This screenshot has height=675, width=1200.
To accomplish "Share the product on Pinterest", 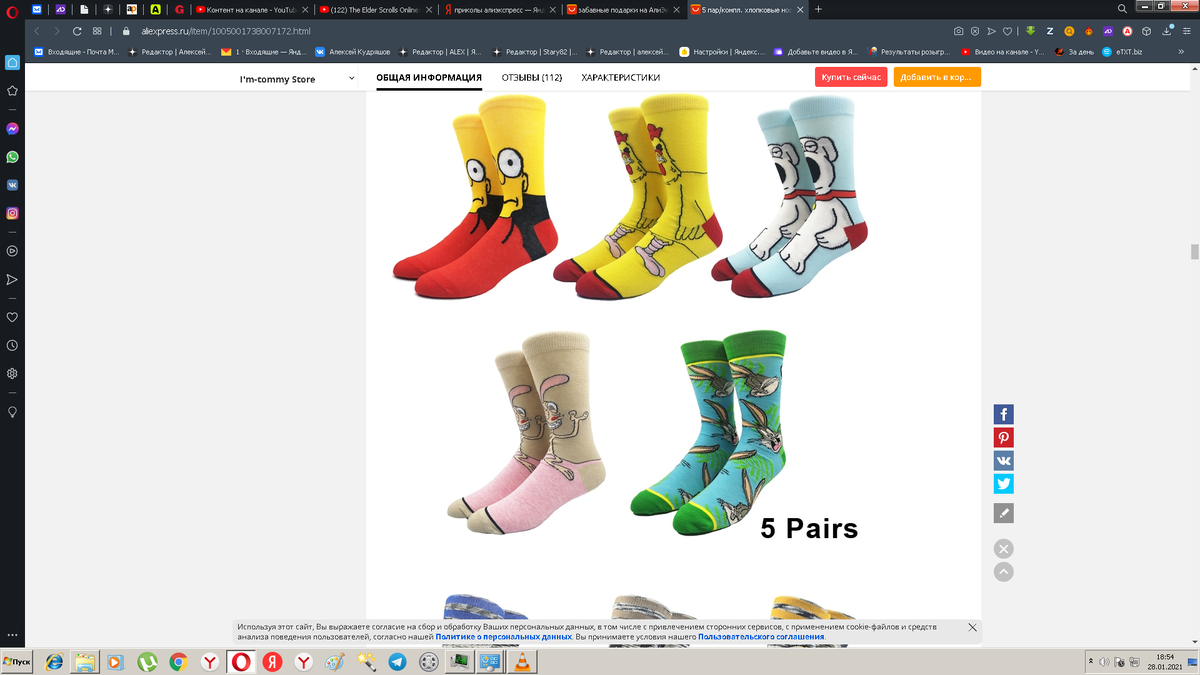I will (x=1003, y=437).
